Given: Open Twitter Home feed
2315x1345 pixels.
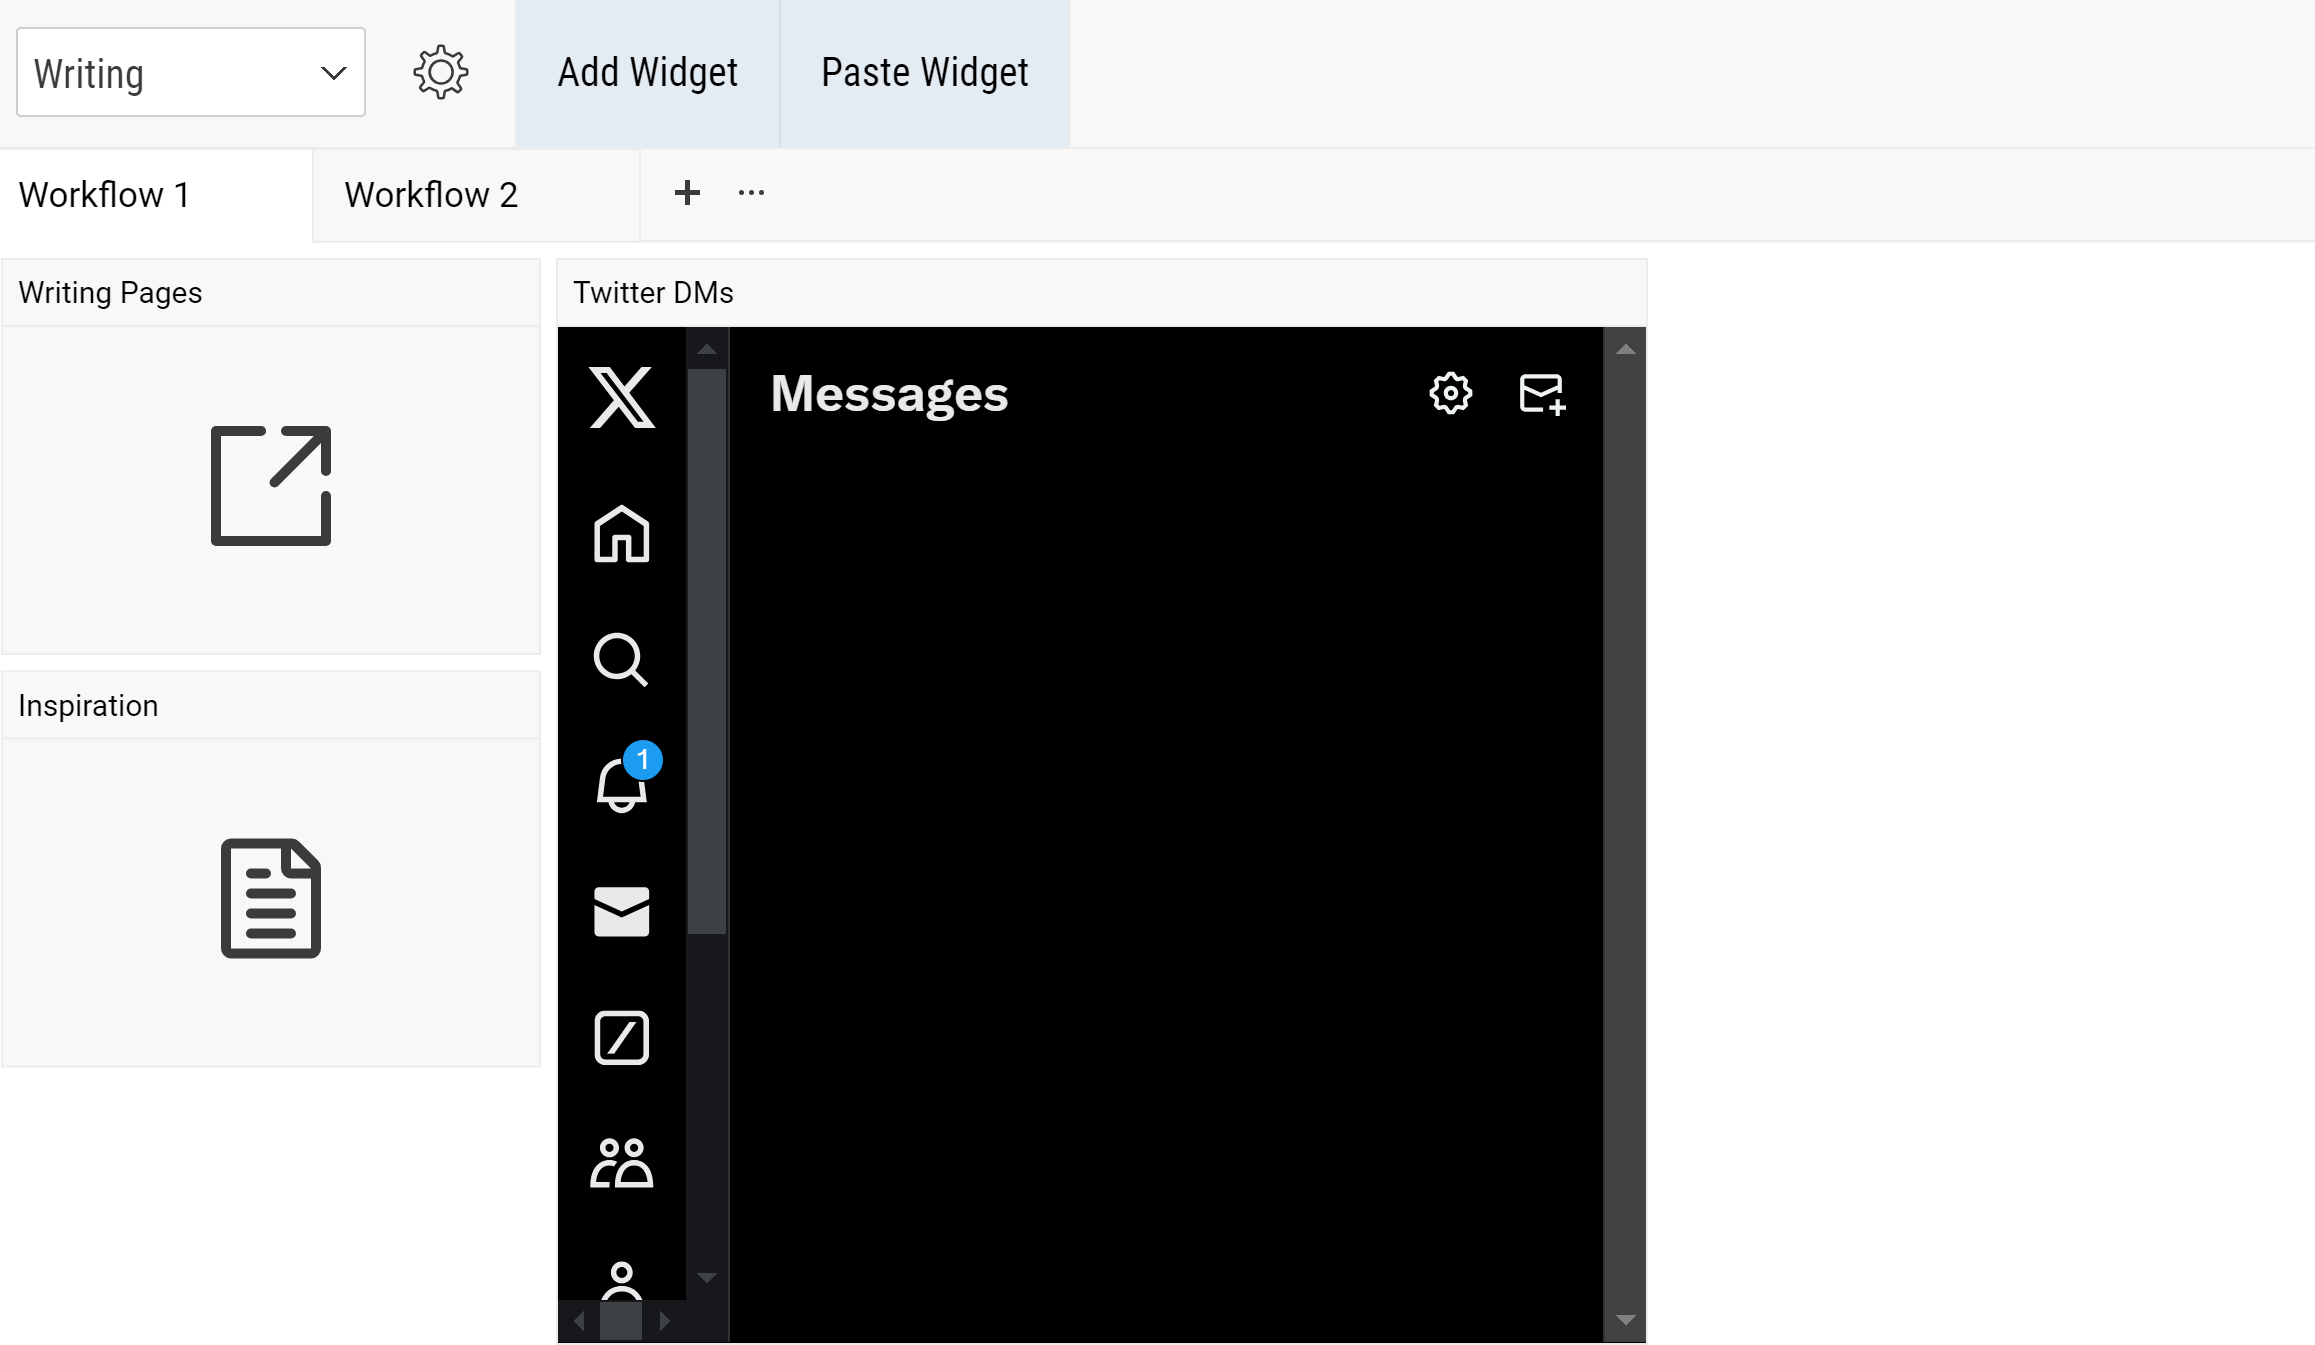Looking at the screenshot, I should click(x=621, y=535).
